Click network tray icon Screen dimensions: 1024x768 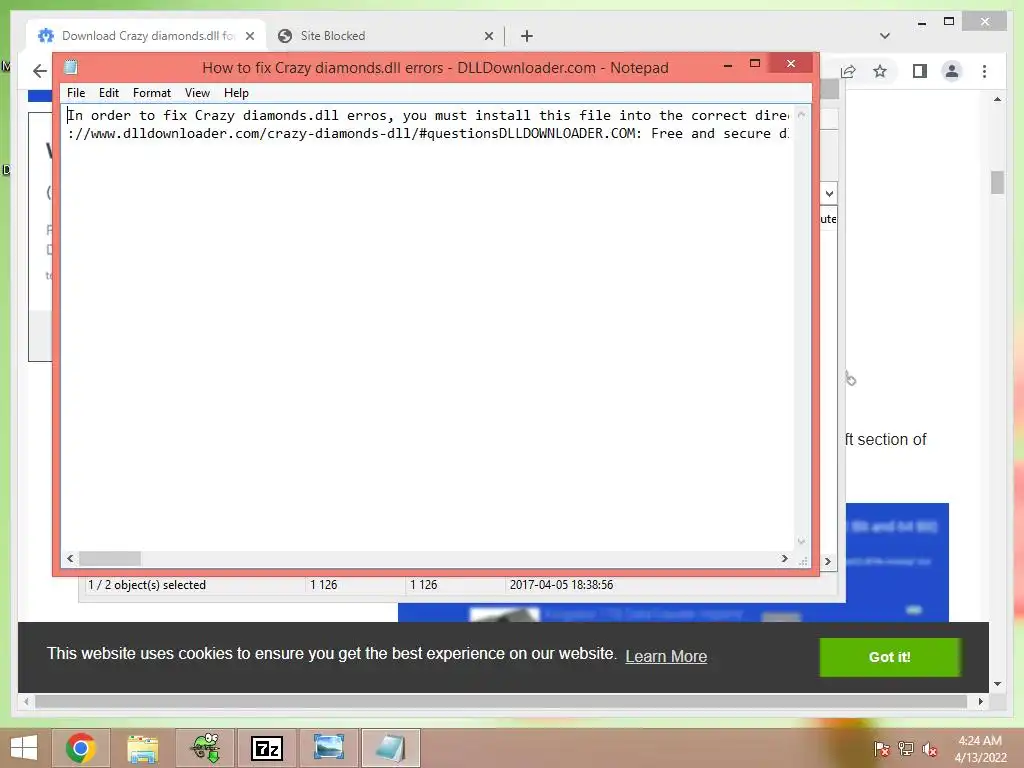point(906,748)
